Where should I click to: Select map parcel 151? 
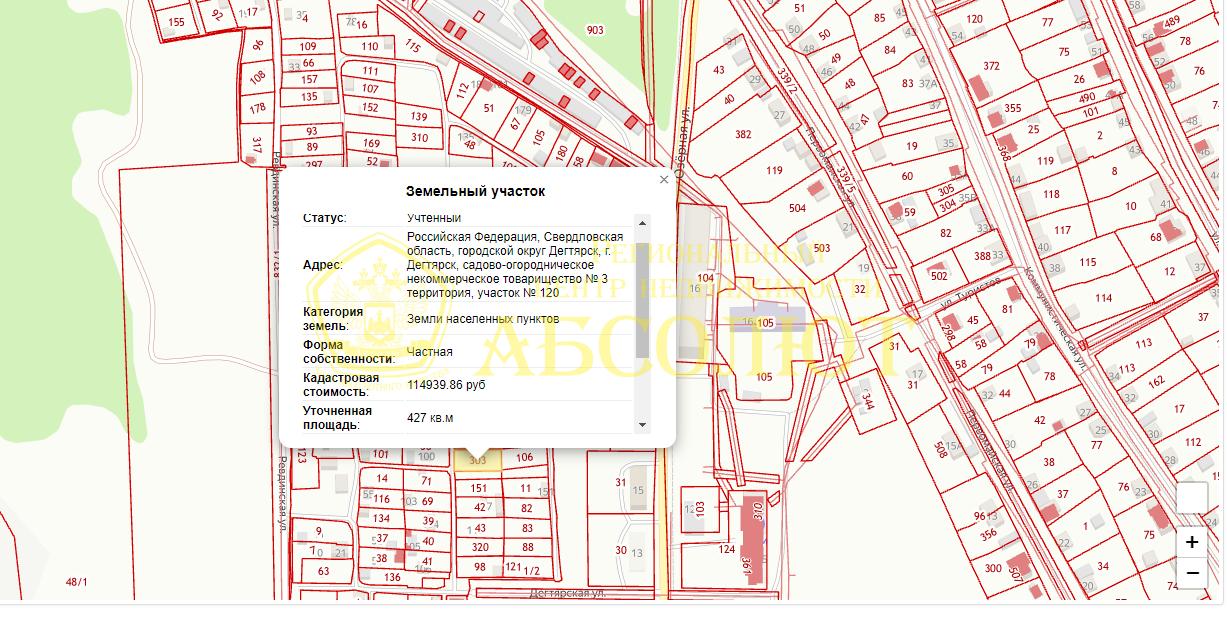tap(480, 488)
